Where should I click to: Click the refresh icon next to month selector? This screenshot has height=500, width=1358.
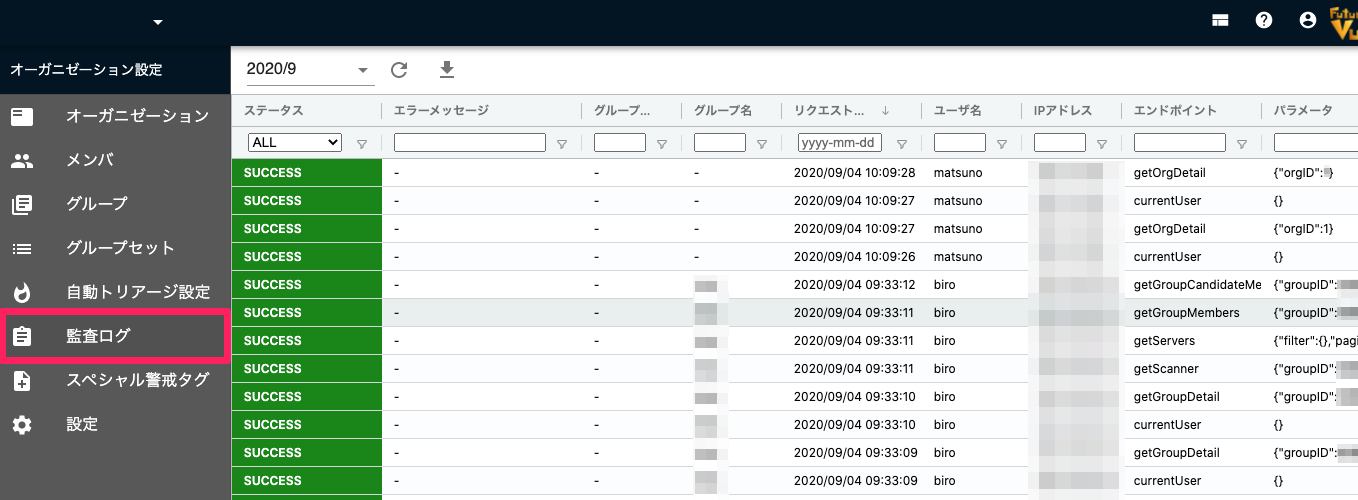coord(399,70)
